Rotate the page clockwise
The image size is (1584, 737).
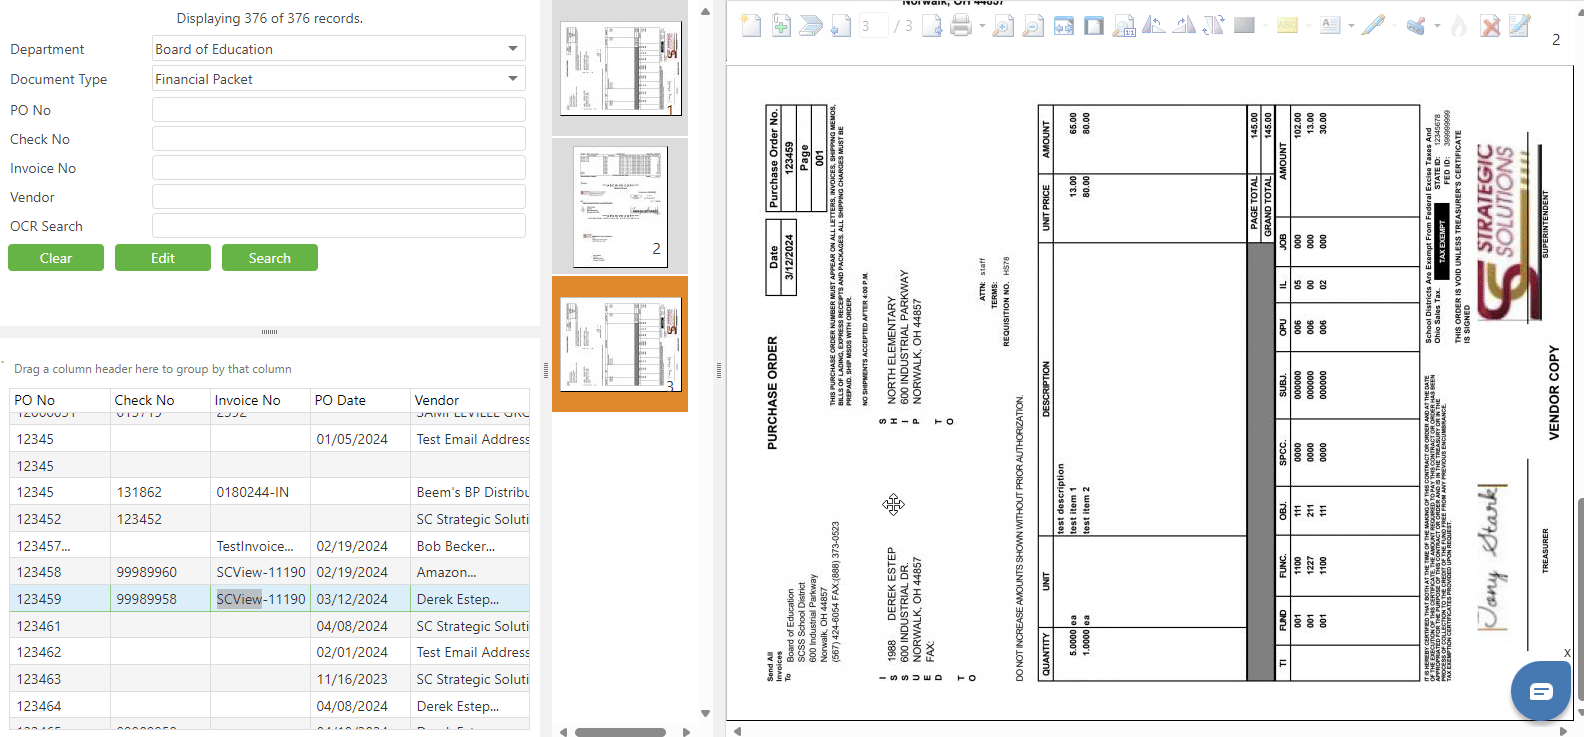point(1184,26)
